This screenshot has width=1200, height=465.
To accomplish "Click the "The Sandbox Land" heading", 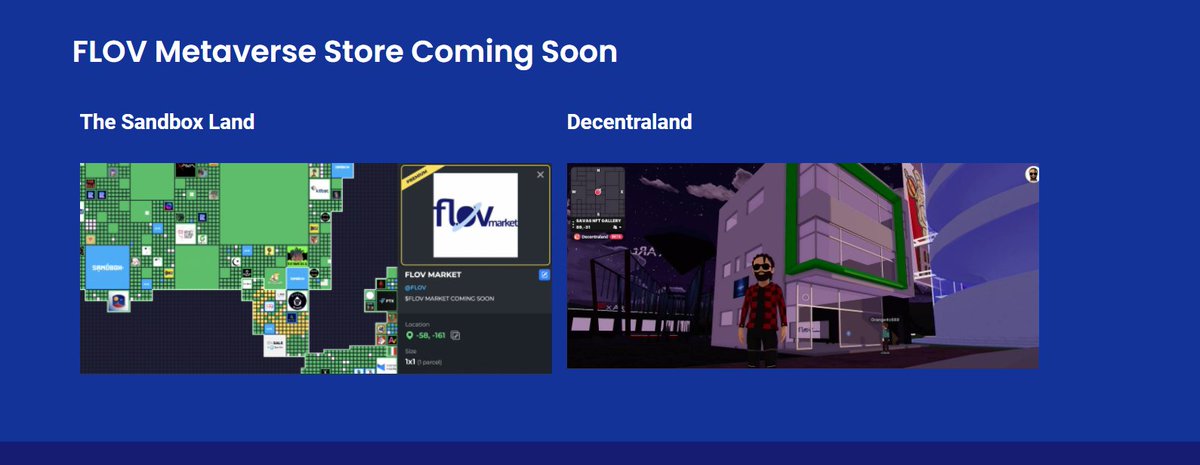I will coord(167,122).
